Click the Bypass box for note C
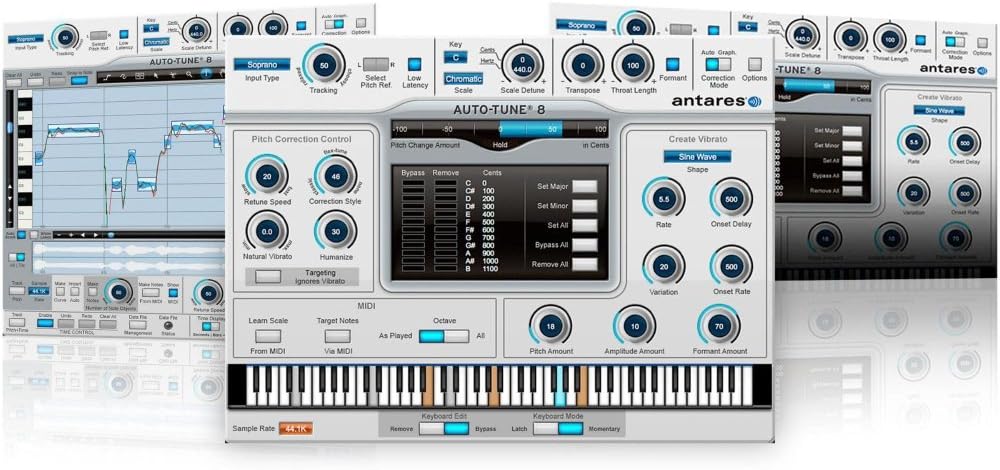Viewport: 1000px width, 470px height. 413,183
